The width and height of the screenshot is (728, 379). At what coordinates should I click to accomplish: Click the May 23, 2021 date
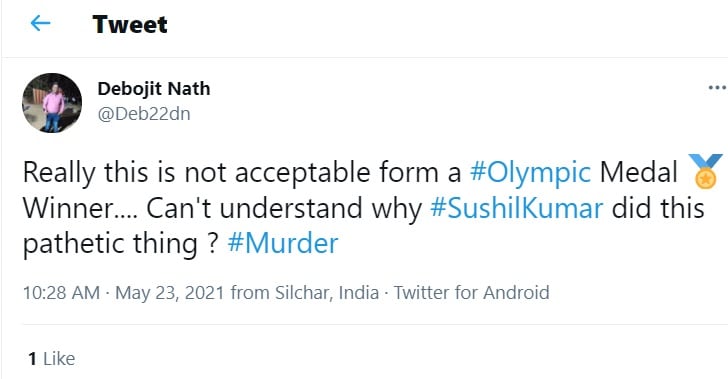170,293
